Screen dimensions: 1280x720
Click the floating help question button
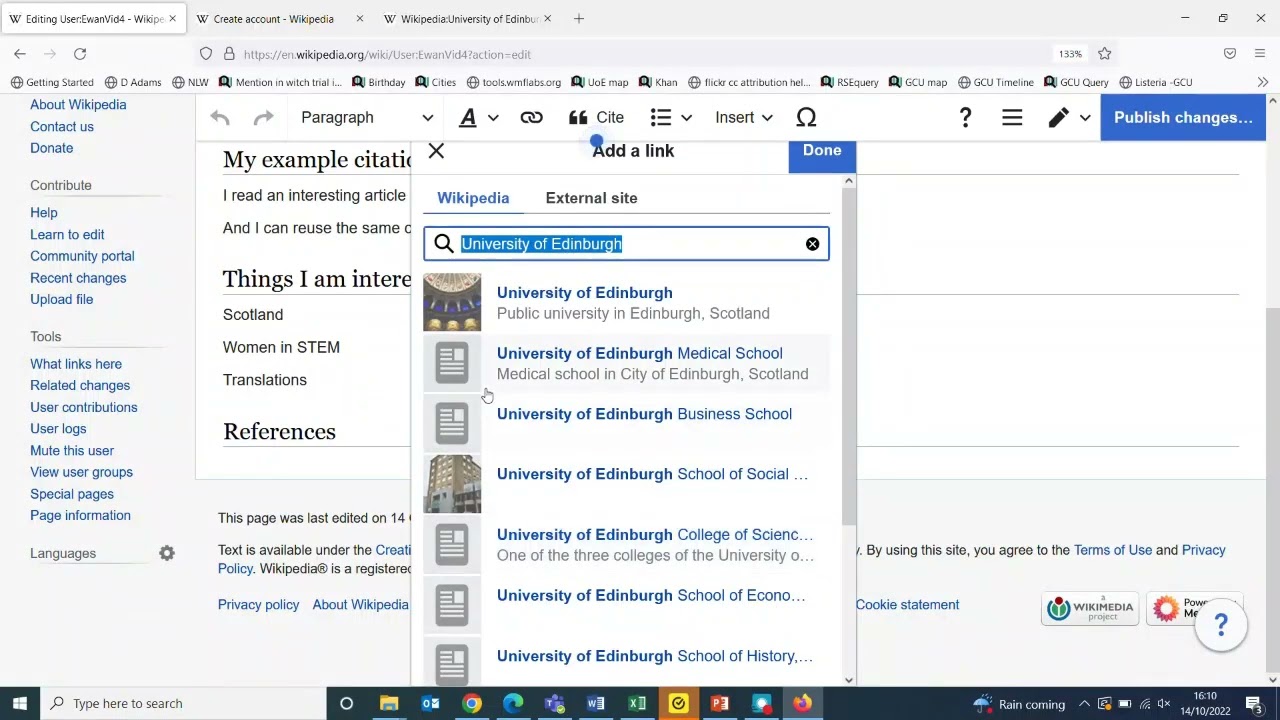tap(1221, 626)
